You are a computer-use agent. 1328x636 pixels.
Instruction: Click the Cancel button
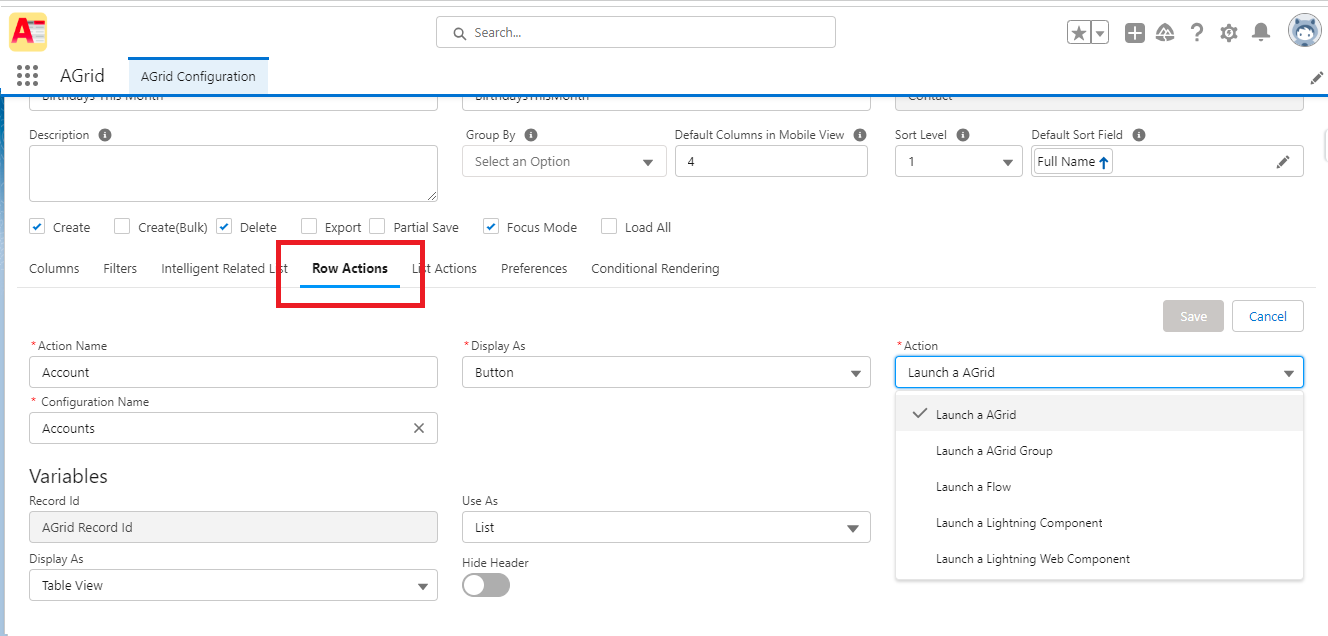pos(1268,316)
